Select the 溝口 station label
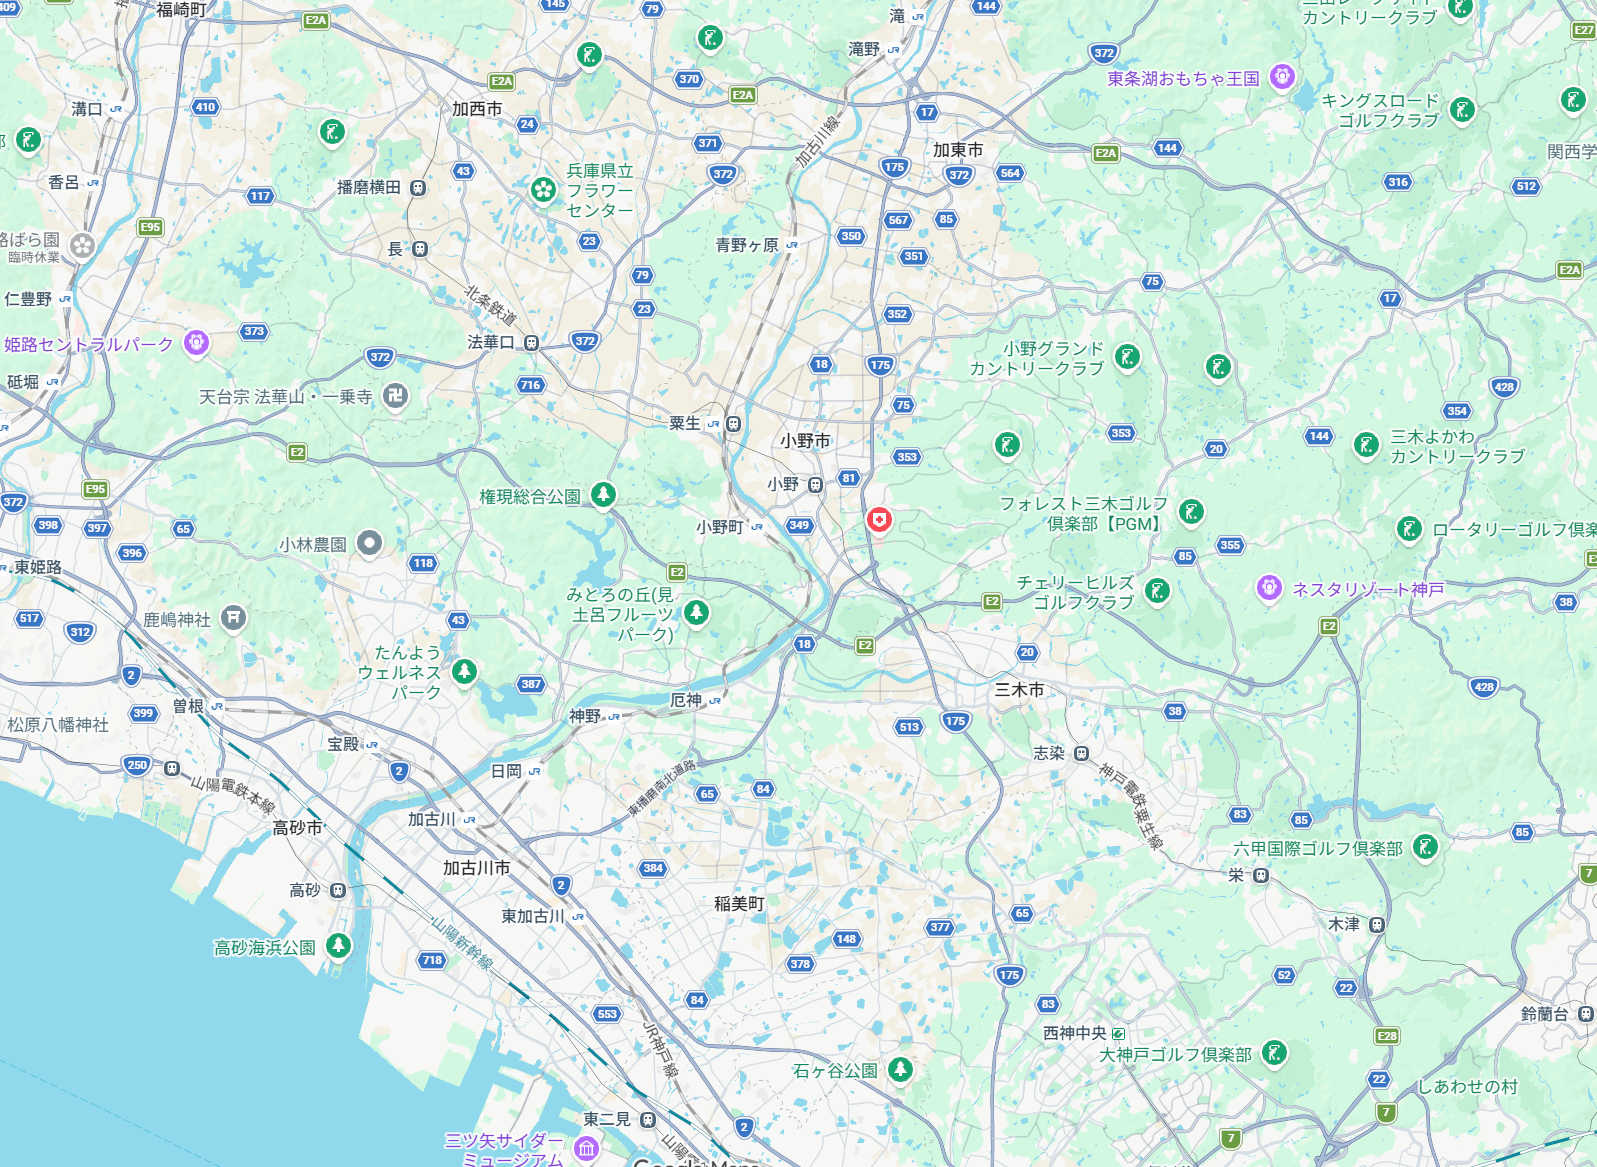The width and height of the screenshot is (1597, 1167). 87,109
